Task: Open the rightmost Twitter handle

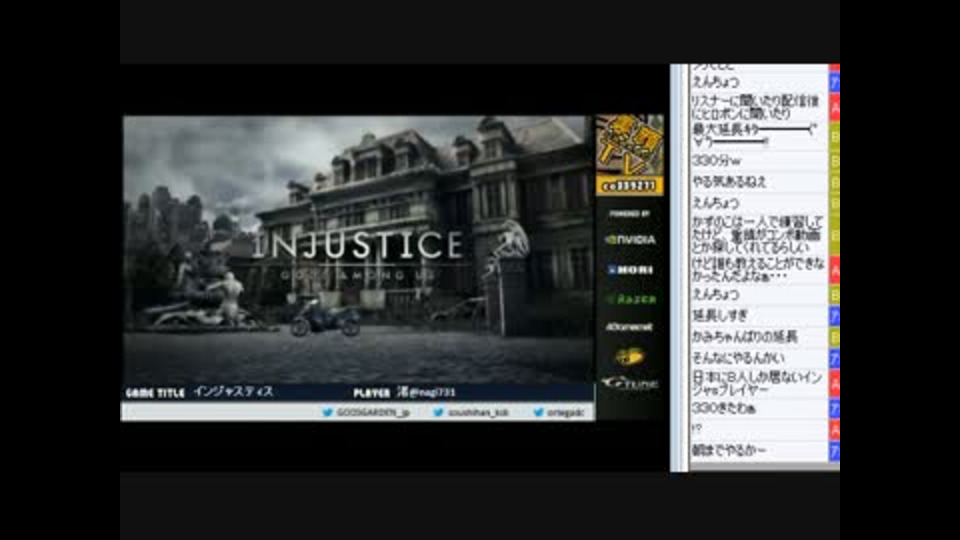Action: (x=566, y=413)
